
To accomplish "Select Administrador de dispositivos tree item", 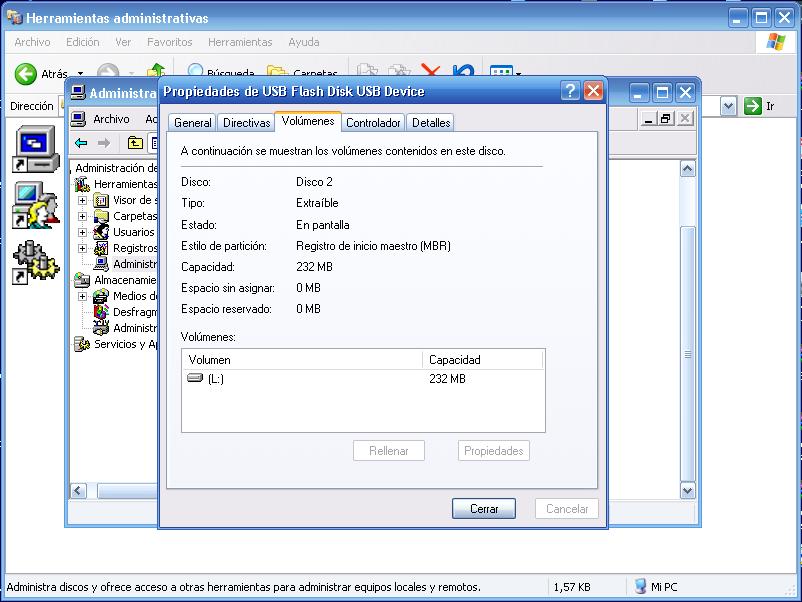I will tap(135, 264).
